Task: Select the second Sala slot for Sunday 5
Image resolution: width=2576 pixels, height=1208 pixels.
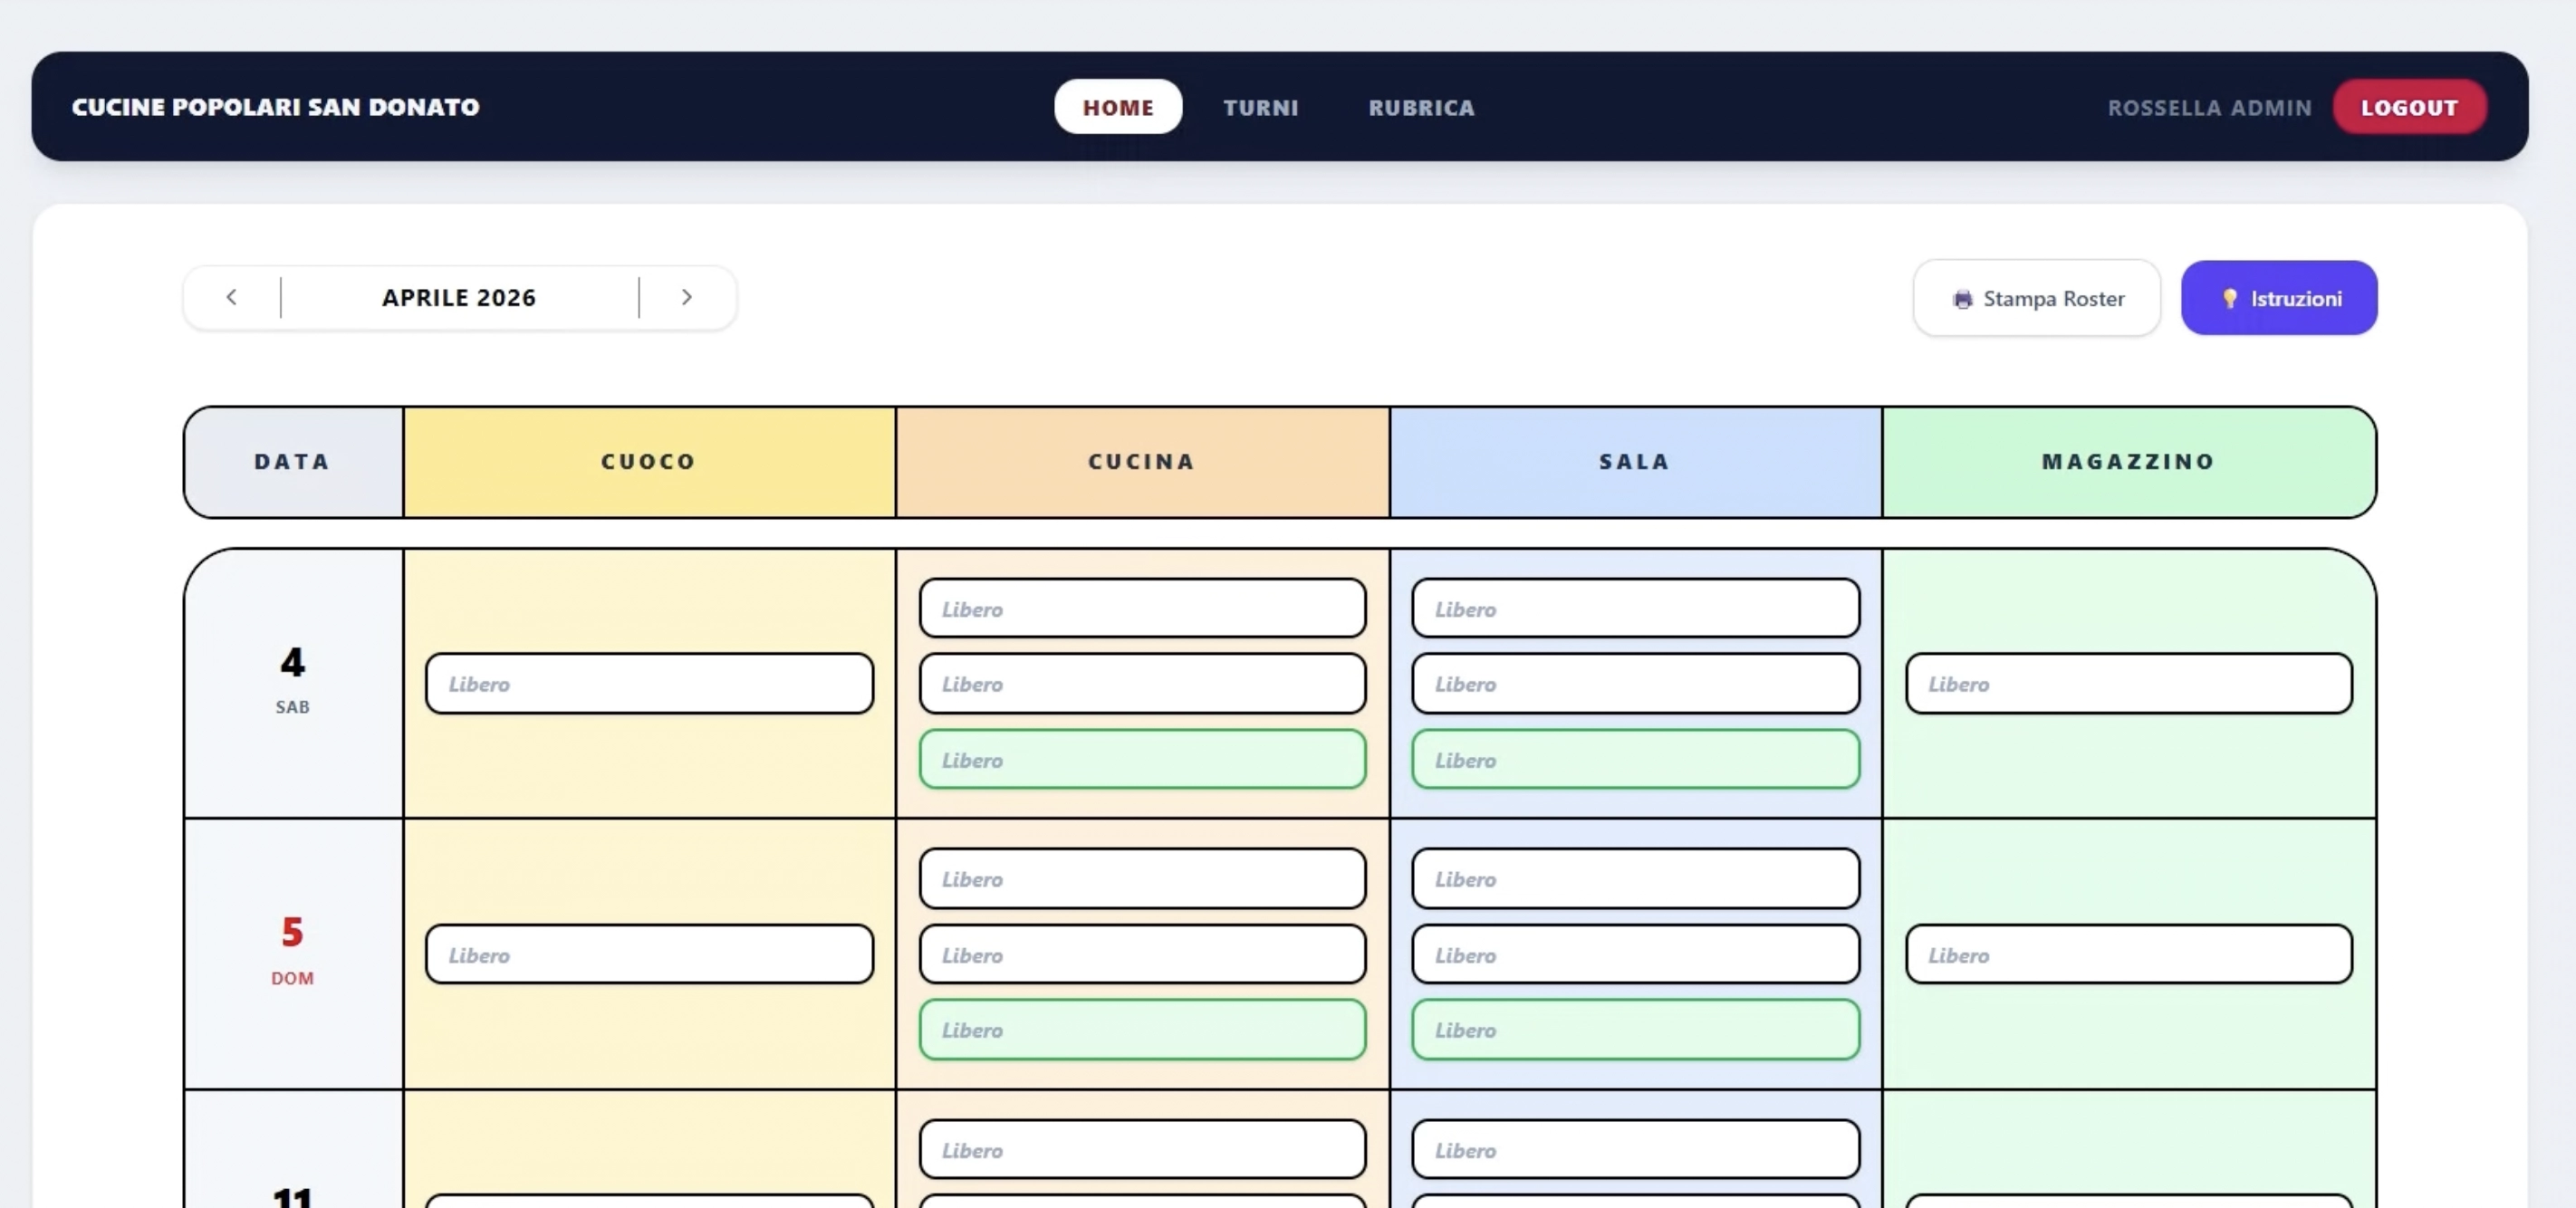Action: (x=1635, y=954)
